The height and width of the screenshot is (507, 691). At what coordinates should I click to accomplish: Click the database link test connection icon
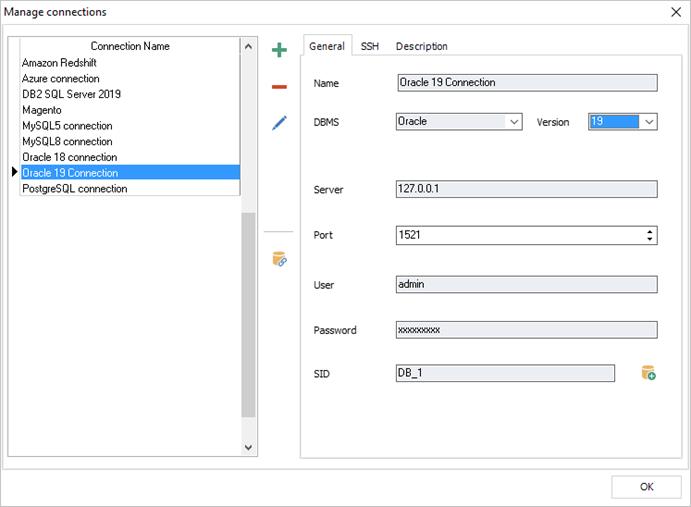point(279,259)
